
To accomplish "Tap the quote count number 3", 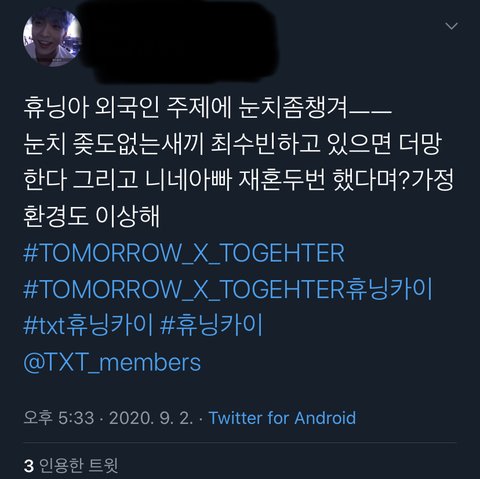I will 29,466.
